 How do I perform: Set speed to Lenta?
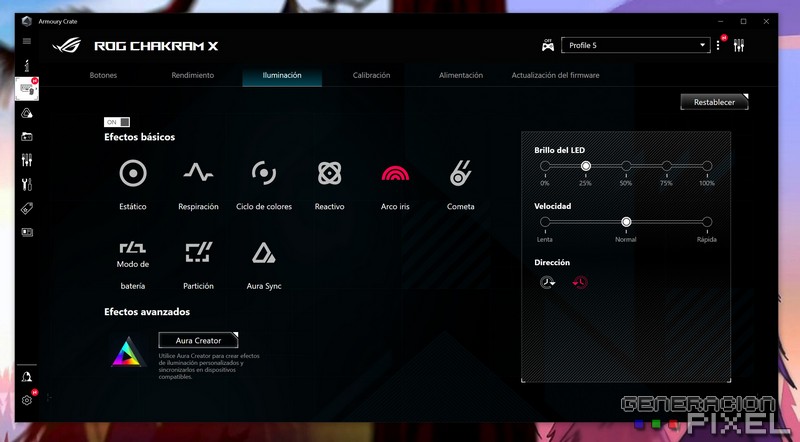point(545,222)
